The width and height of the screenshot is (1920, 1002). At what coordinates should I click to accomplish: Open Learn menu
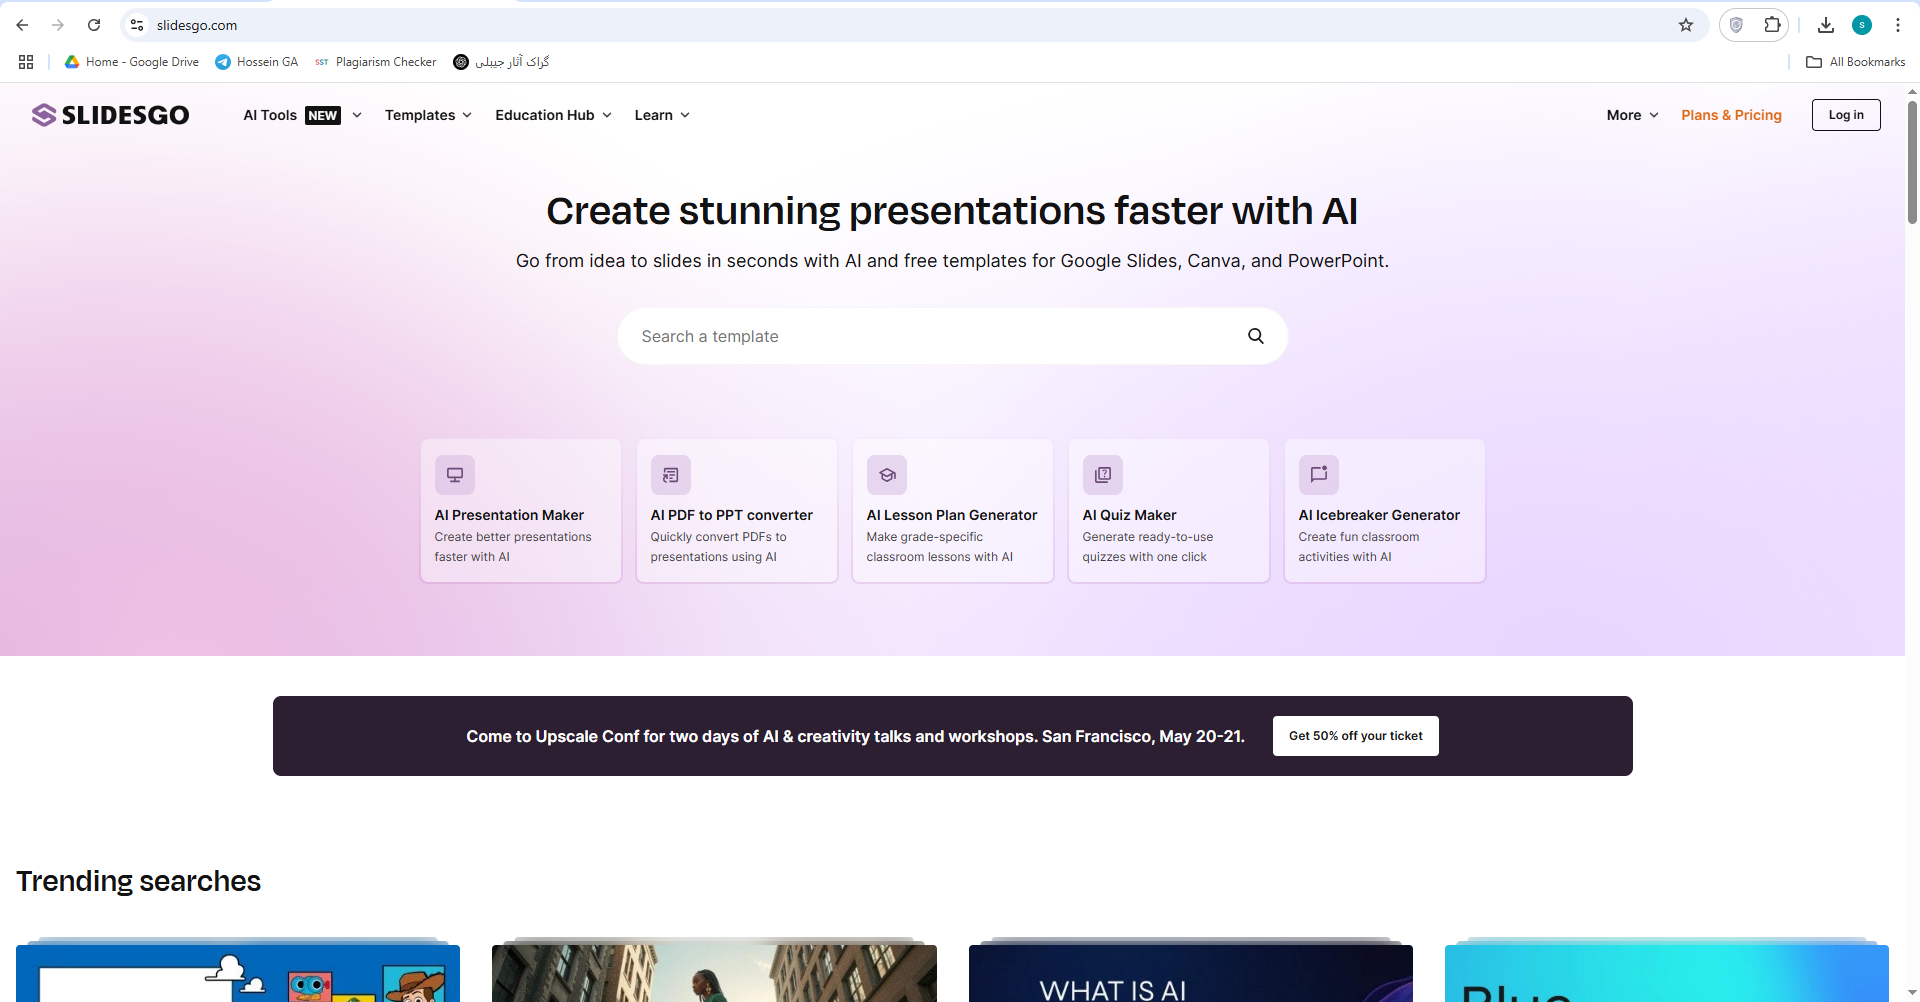coord(654,115)
